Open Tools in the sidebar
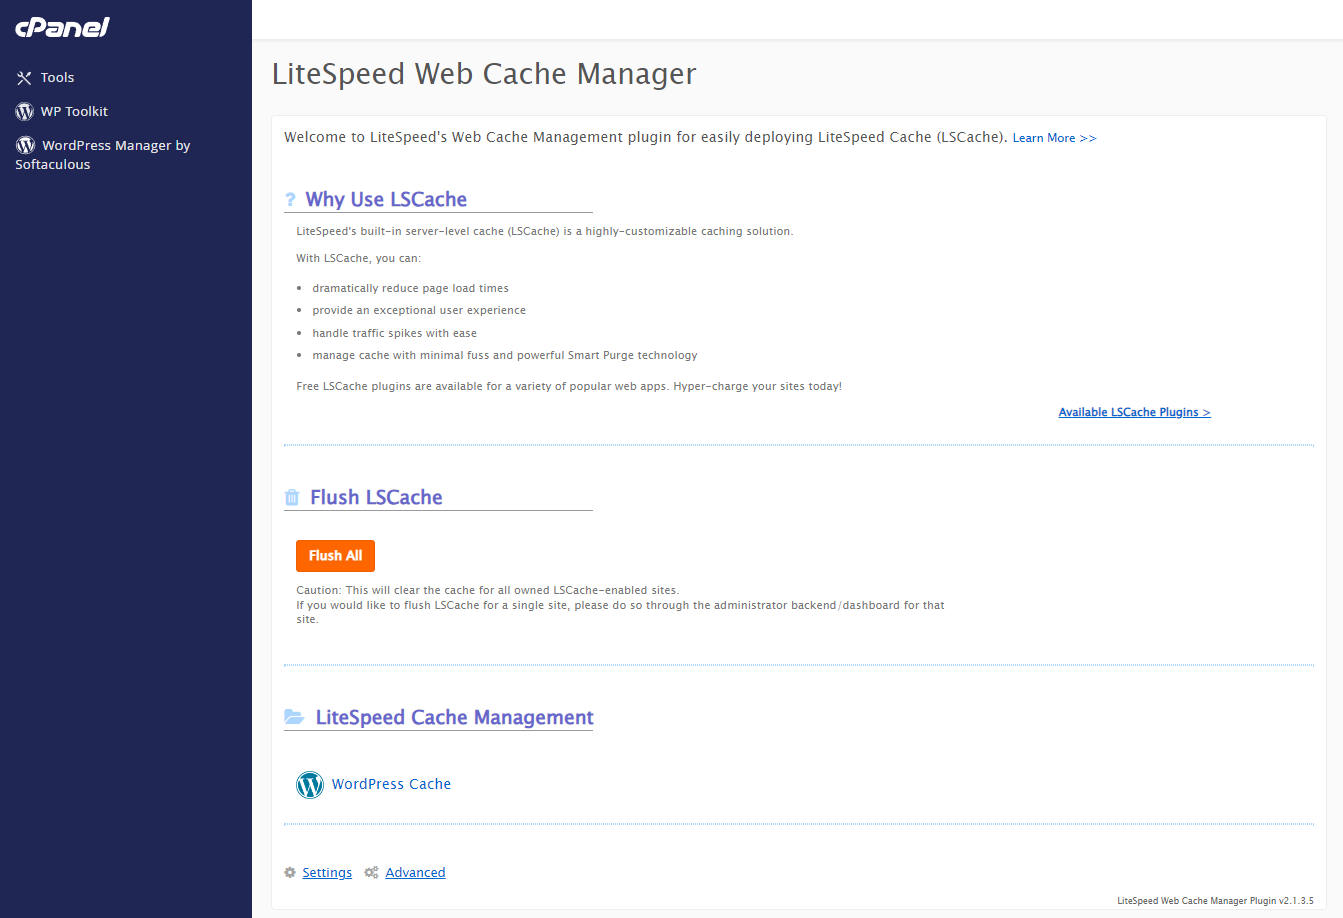1343x918 pixels. [57, 78]
